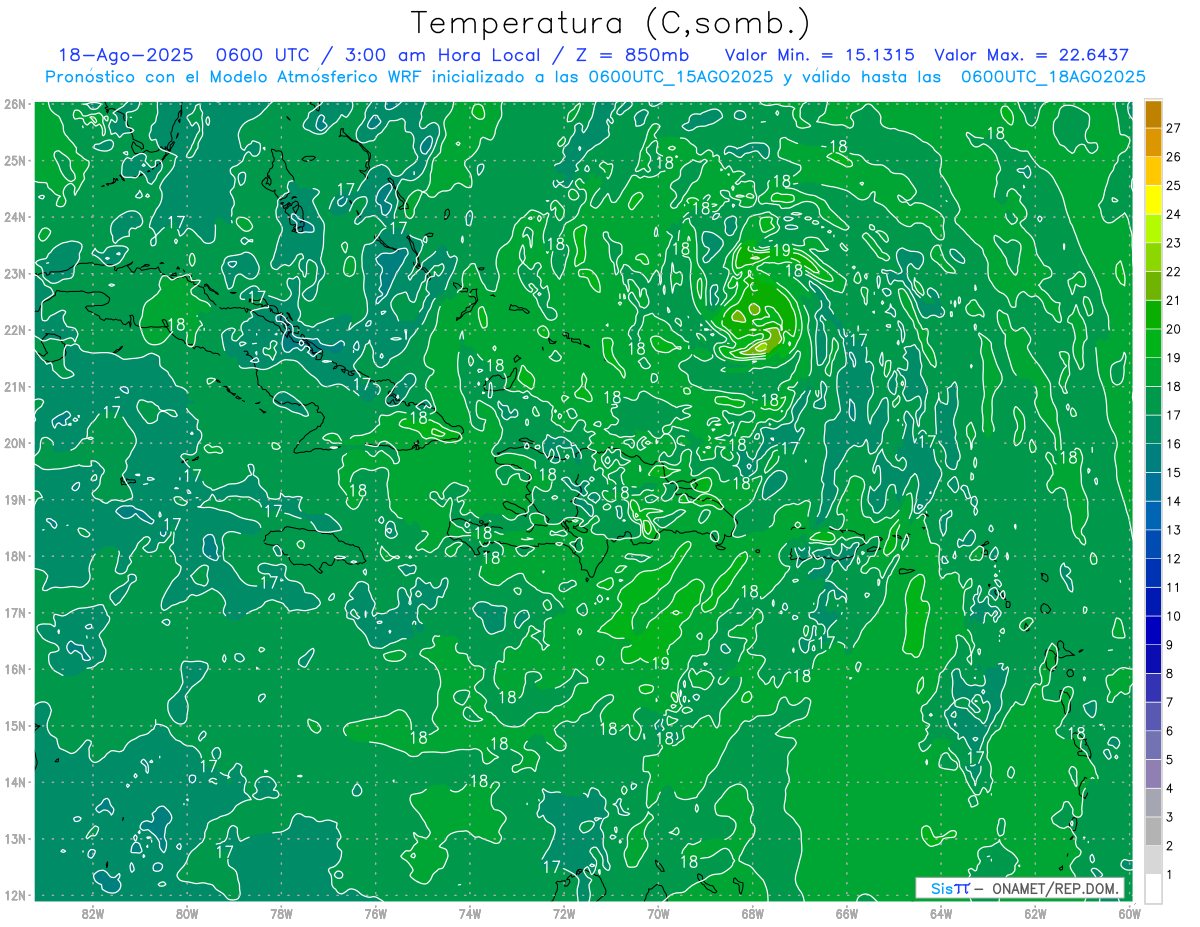Click the '14' label on the color scale

(x=1173, y=501)
